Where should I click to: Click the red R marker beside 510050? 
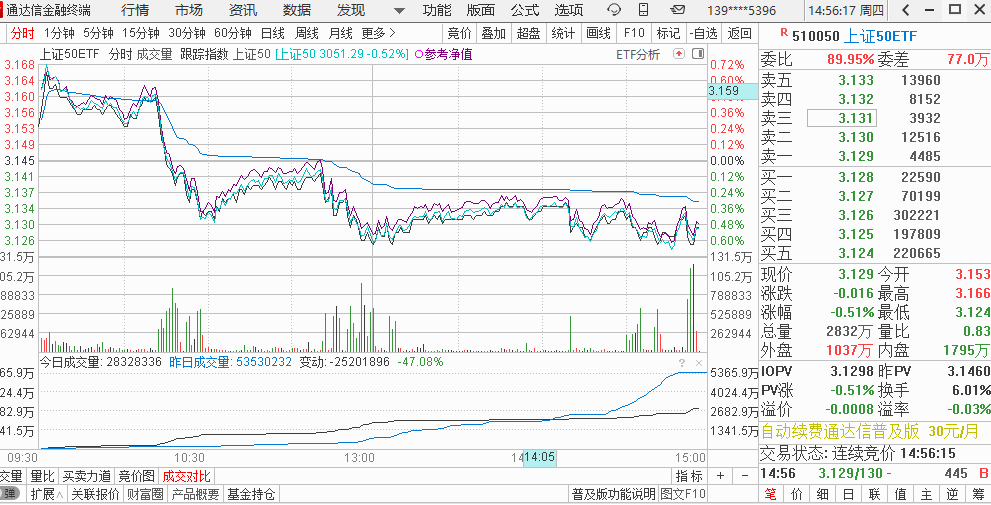[784, 32]
